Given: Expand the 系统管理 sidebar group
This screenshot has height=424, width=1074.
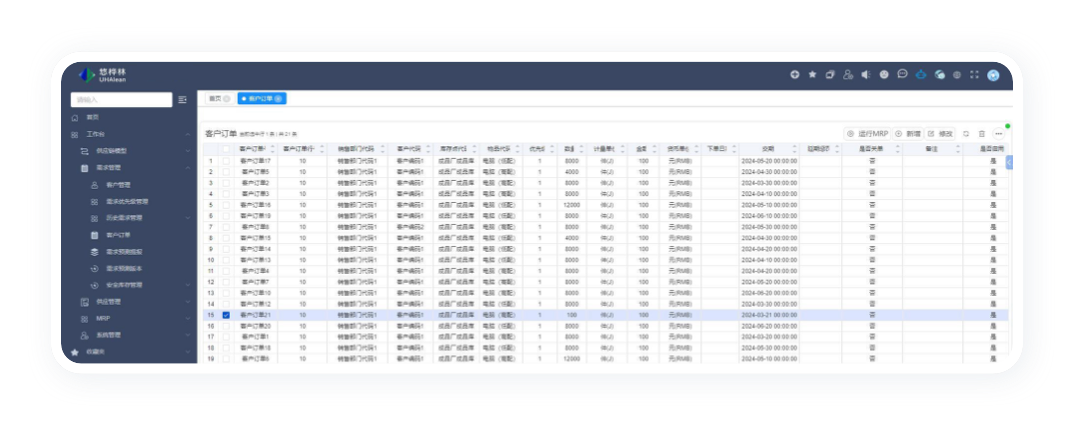Looking at the screenshot, I should pyautogui.click(x=188, y=336).
